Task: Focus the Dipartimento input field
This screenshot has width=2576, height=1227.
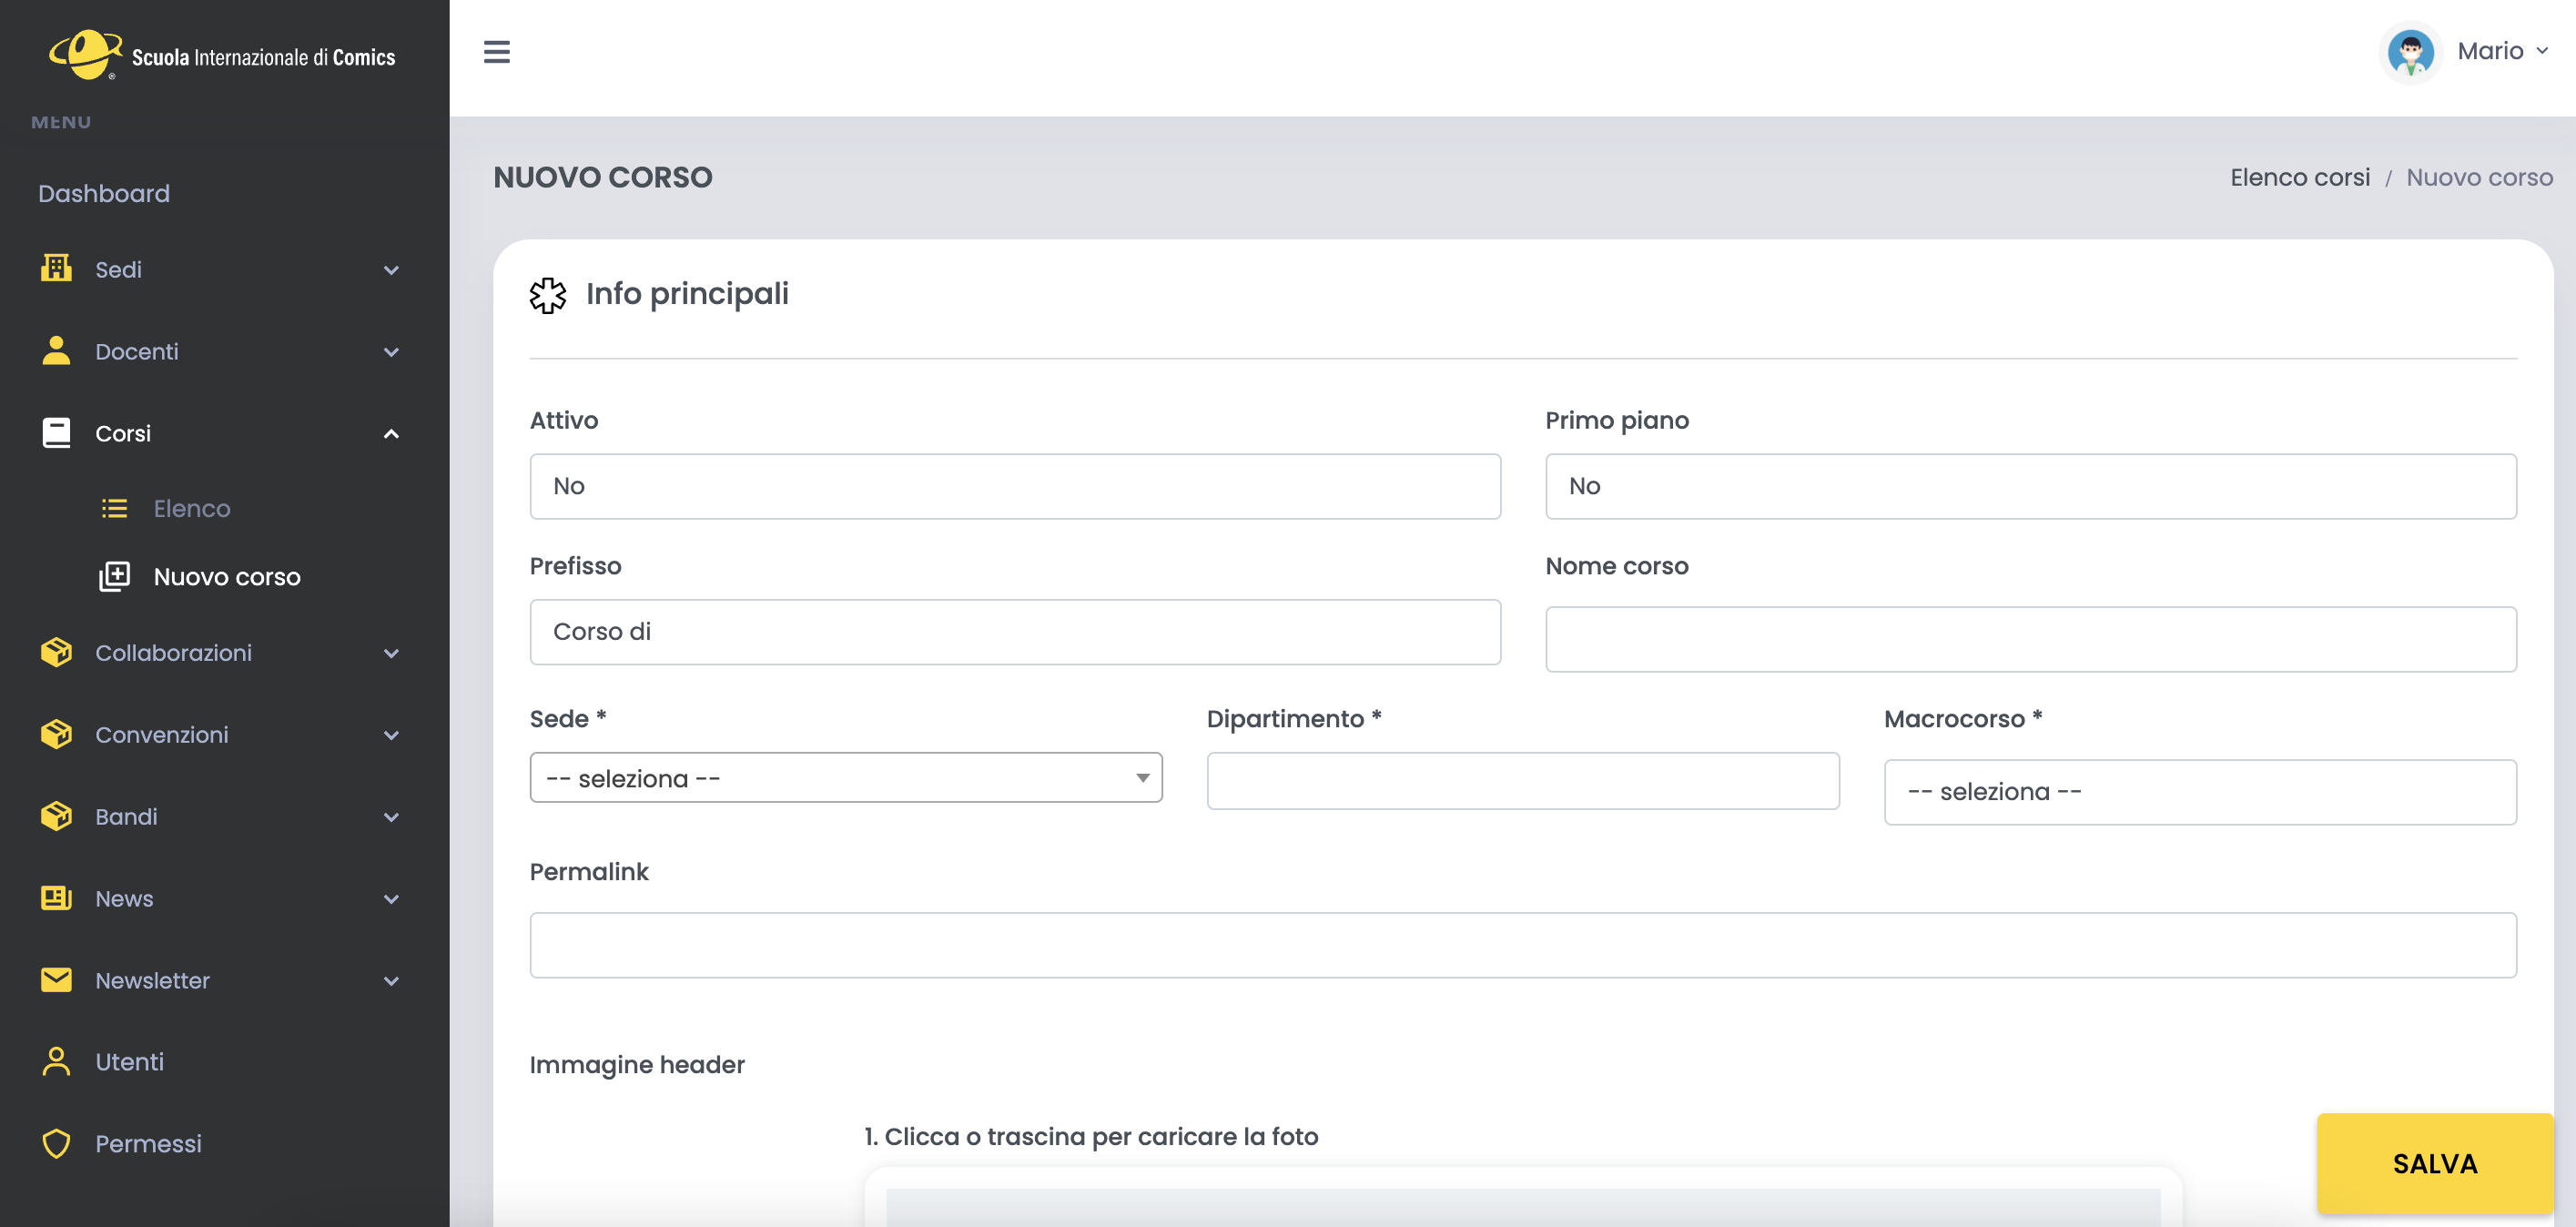Action: 1523,780
